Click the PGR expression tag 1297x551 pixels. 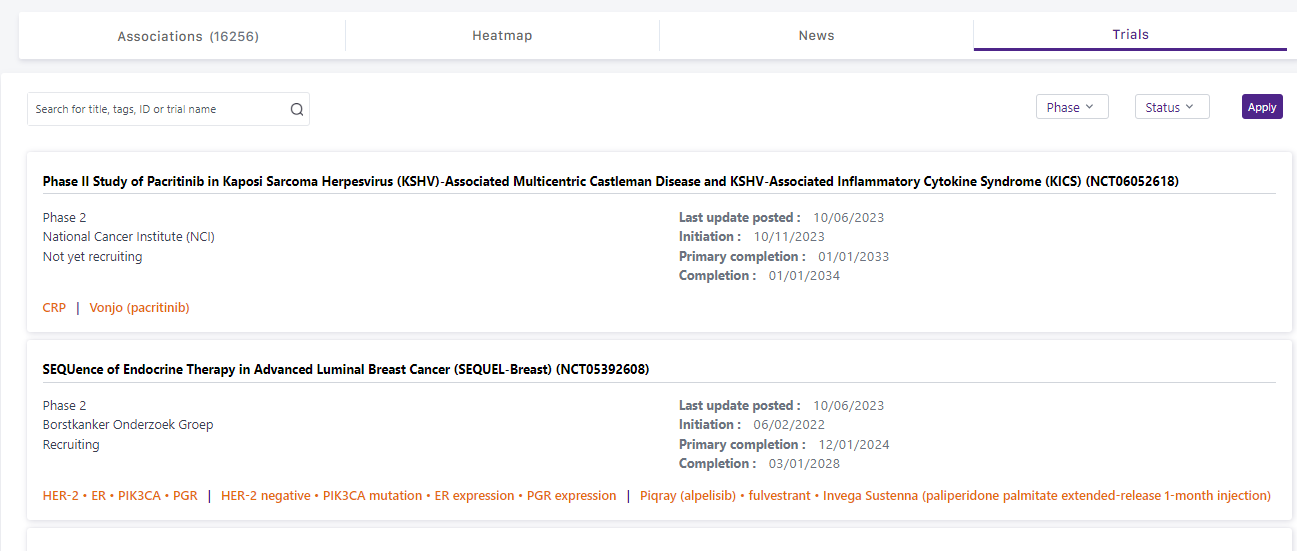coord(571,496)
